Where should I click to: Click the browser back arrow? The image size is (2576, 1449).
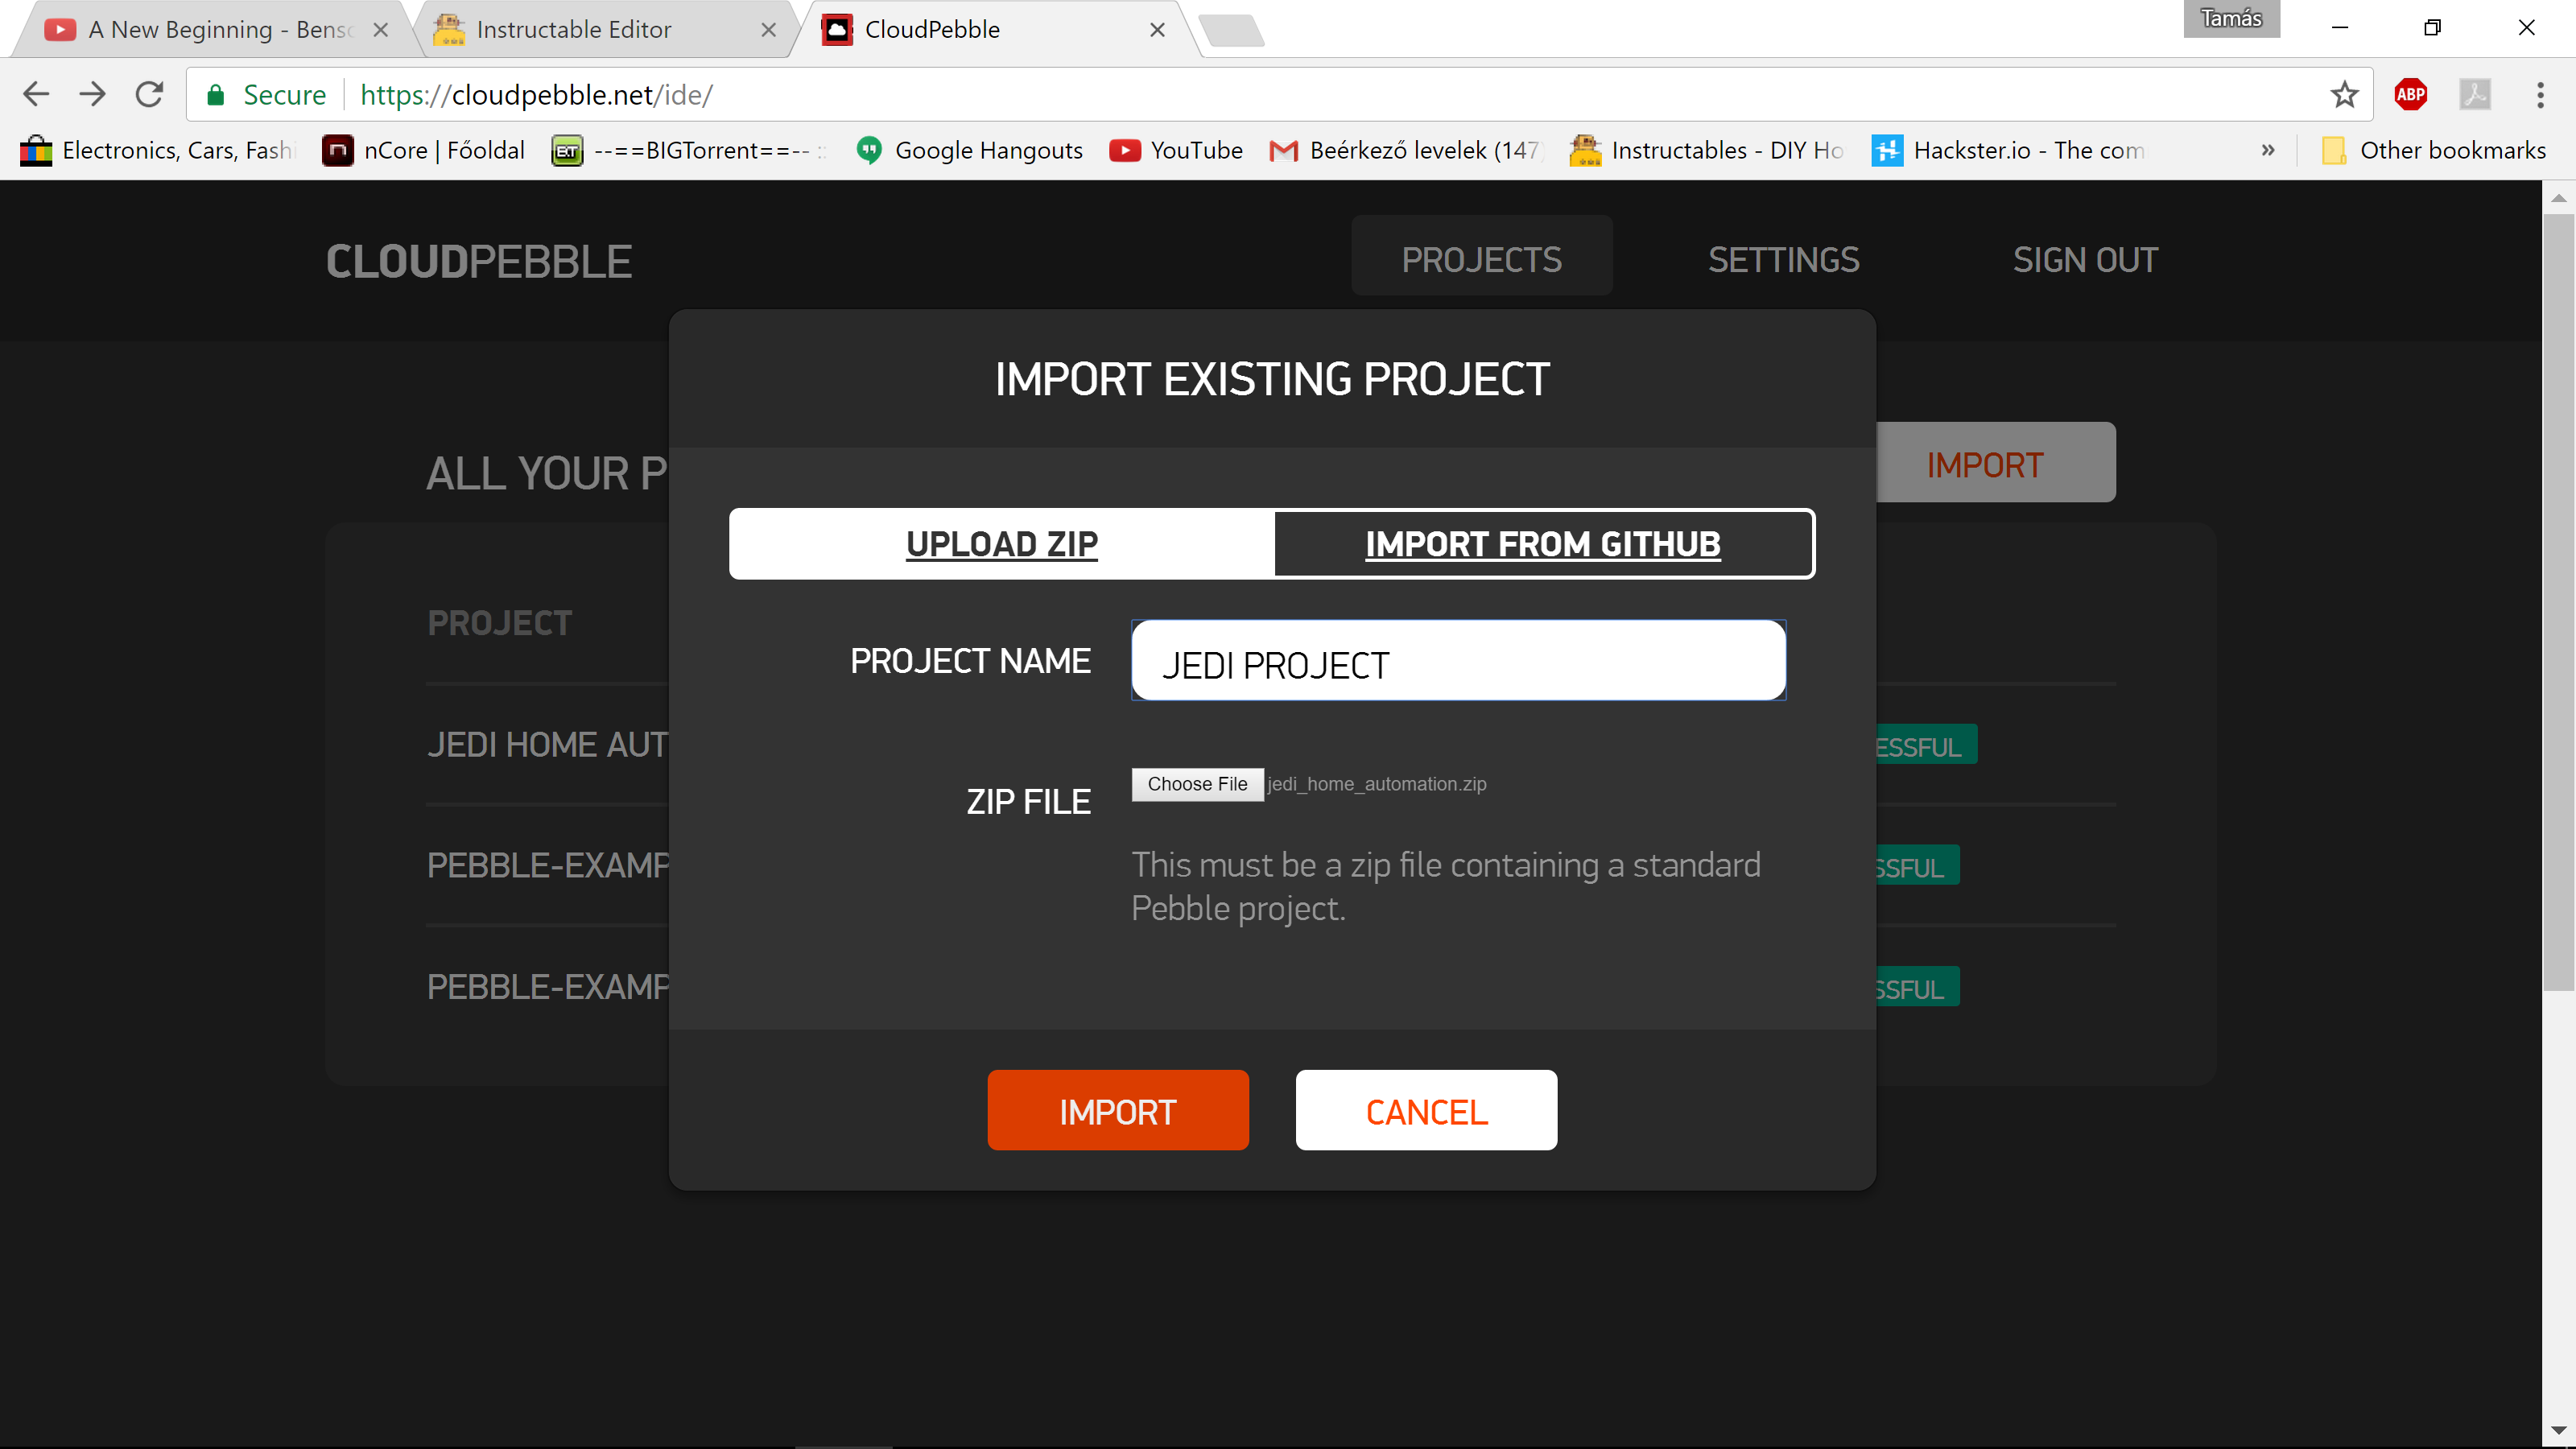coord(36,95)
